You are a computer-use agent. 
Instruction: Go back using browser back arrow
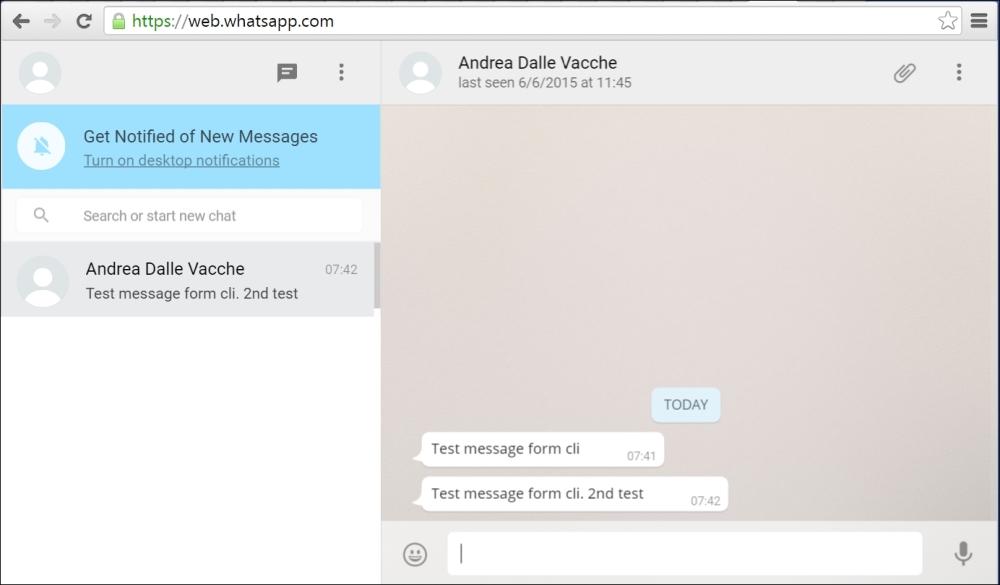click(x=21, y=21)
